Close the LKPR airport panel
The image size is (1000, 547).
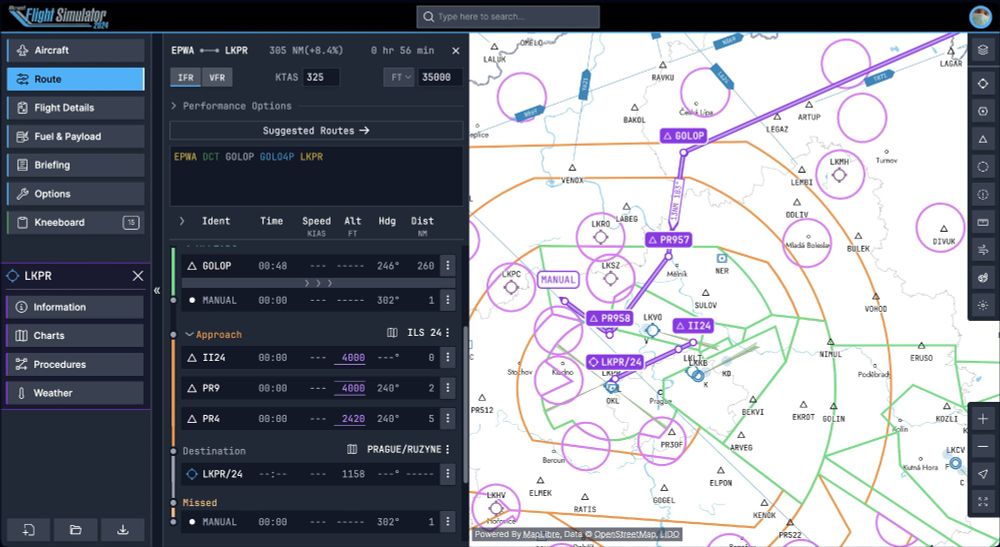tap(138, 276)
